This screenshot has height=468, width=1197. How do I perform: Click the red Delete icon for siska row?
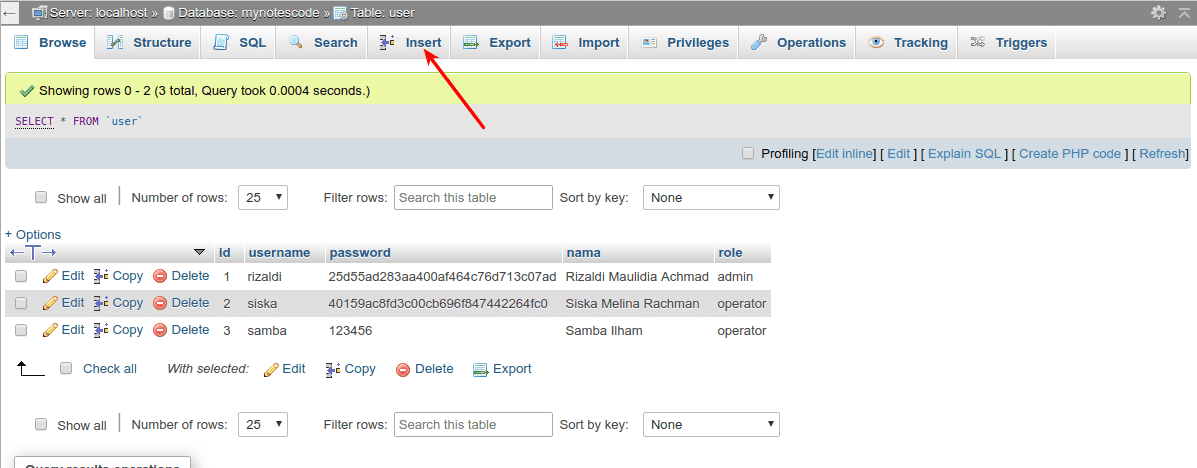(160, 303)
